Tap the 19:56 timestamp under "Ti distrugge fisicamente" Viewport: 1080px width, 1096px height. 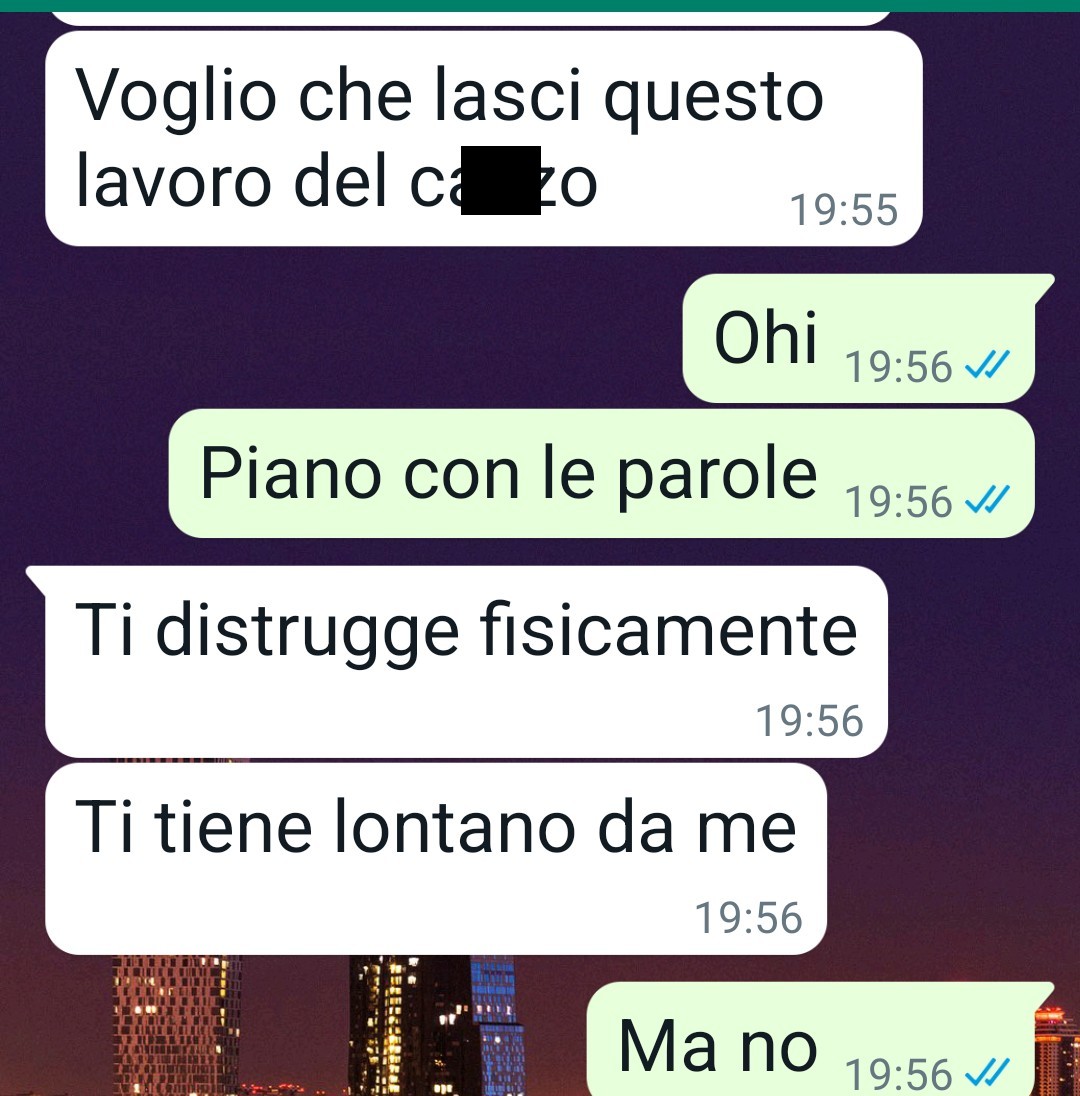(809, 721)
